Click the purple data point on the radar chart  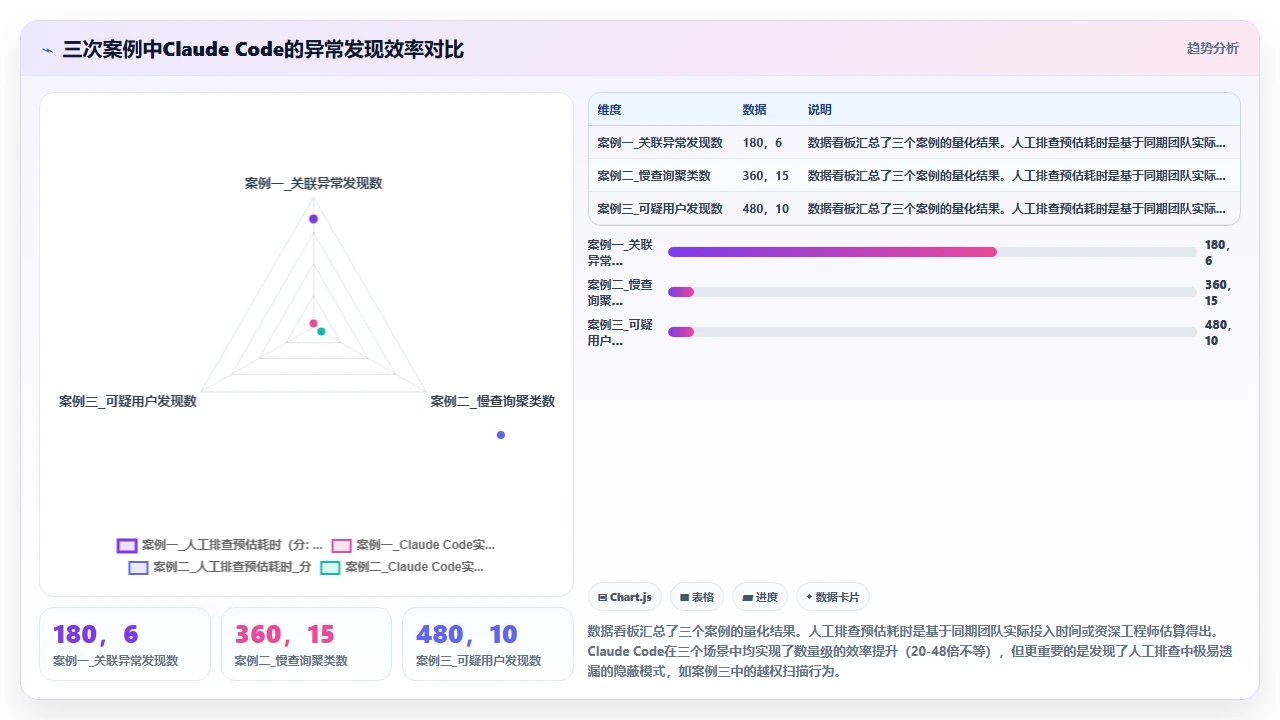pos(313,219)
